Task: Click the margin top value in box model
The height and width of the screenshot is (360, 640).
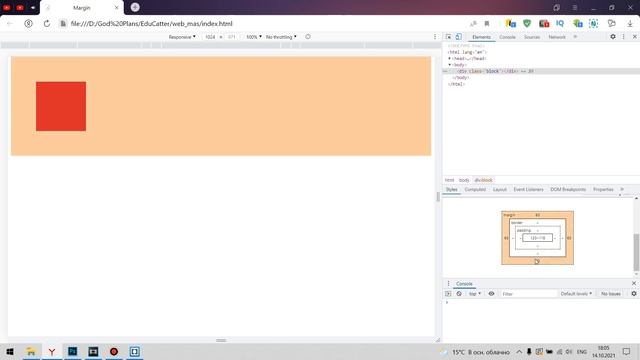Action: [x=537, y=215]
